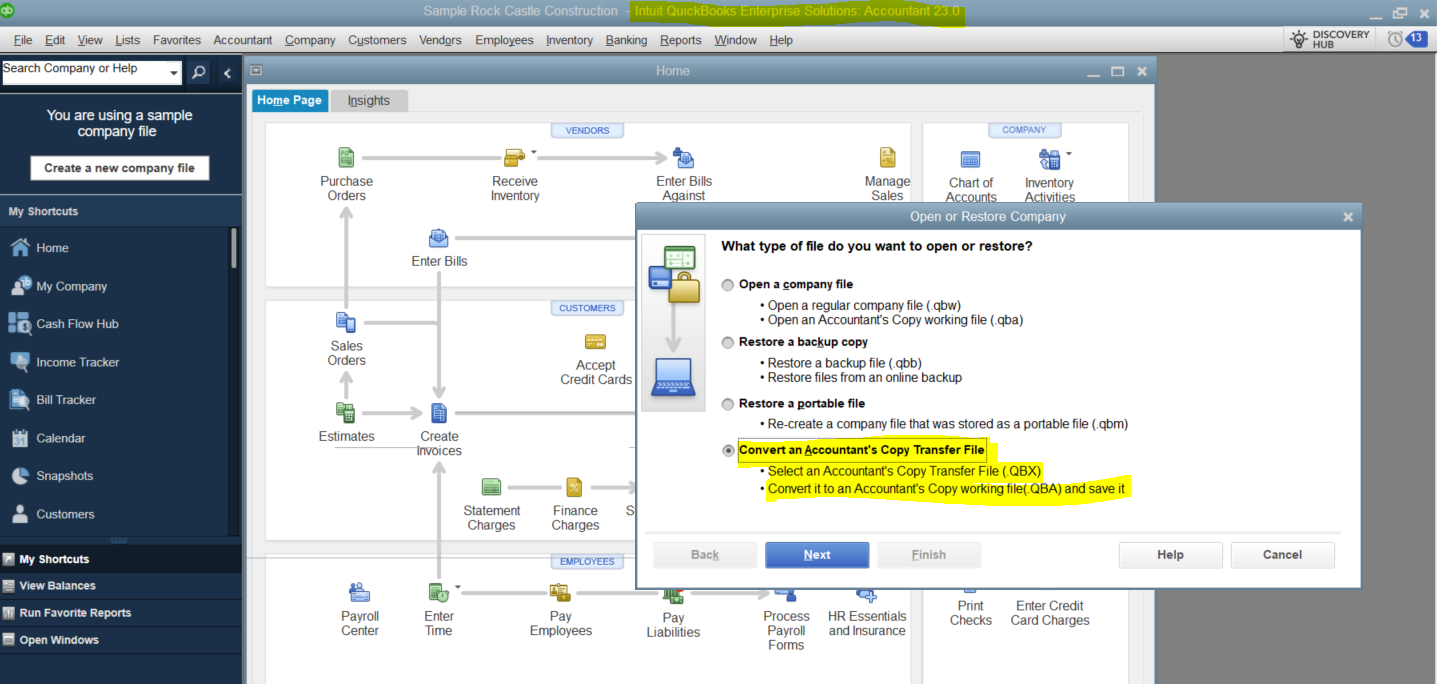The height and width of the screenshot is (684, 1437).
Task: Close the Open or Restore Company dialog
Action: pos(1347,217)
